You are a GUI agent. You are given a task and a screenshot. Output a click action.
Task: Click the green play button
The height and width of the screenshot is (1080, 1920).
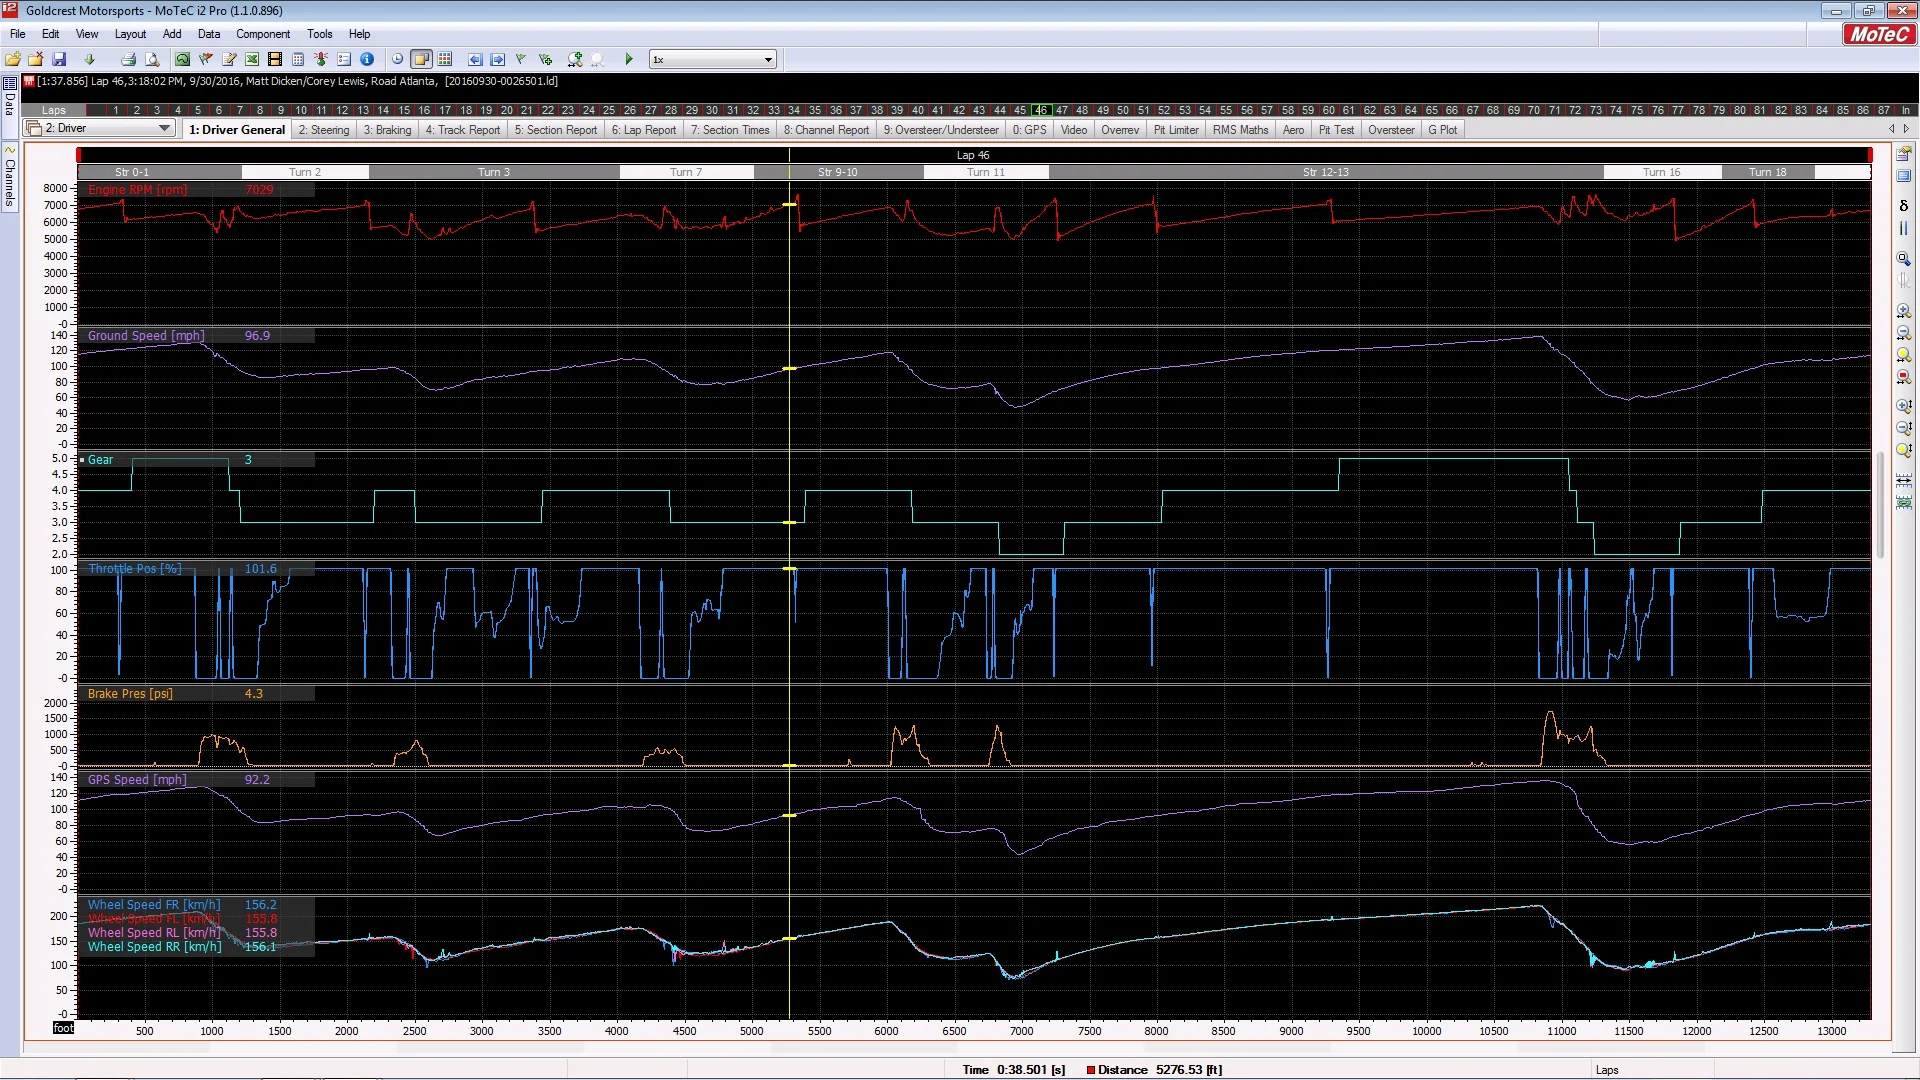click(629, 60)
